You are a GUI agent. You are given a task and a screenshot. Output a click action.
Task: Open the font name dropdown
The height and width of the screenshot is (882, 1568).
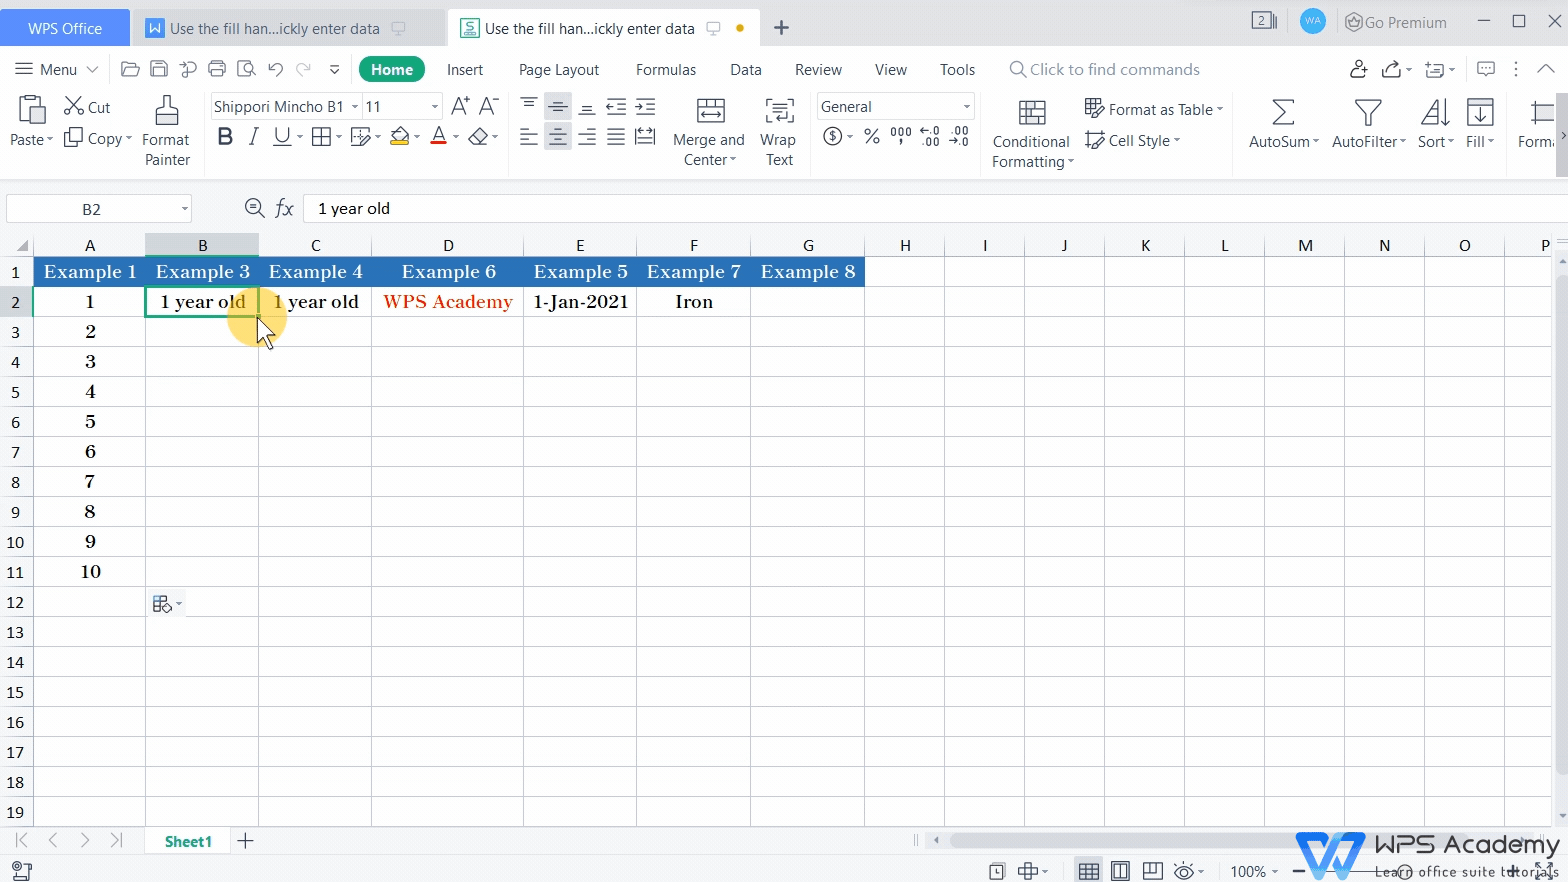click(354, 107)
